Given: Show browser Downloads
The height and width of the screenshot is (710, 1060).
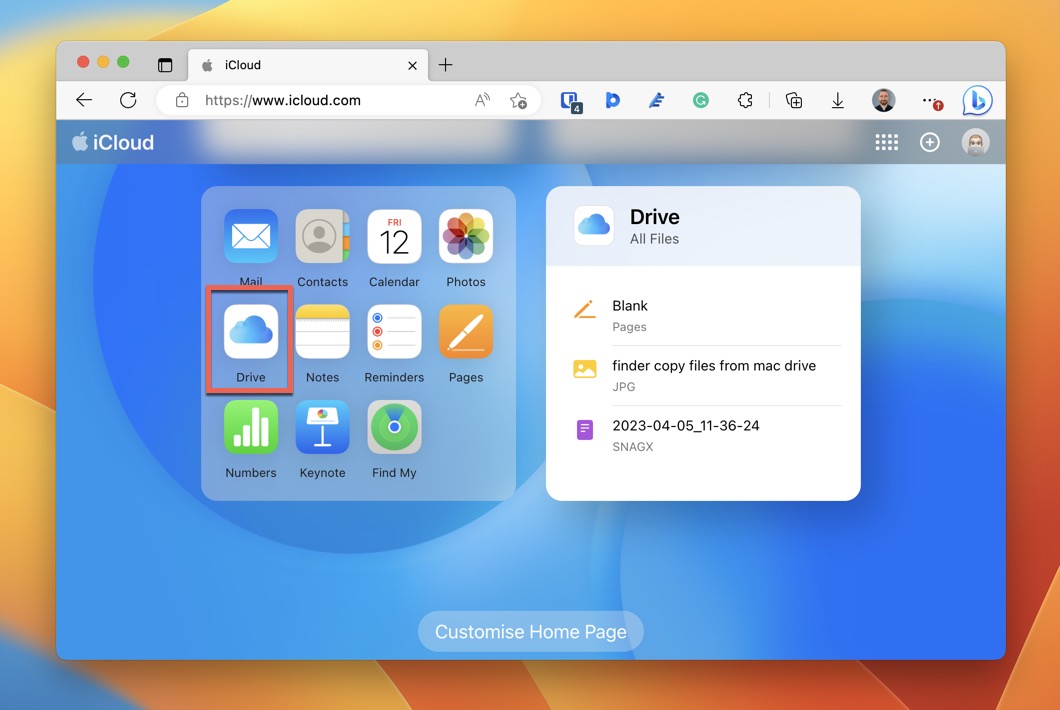Looking at the screenshot, I should 838,100.
